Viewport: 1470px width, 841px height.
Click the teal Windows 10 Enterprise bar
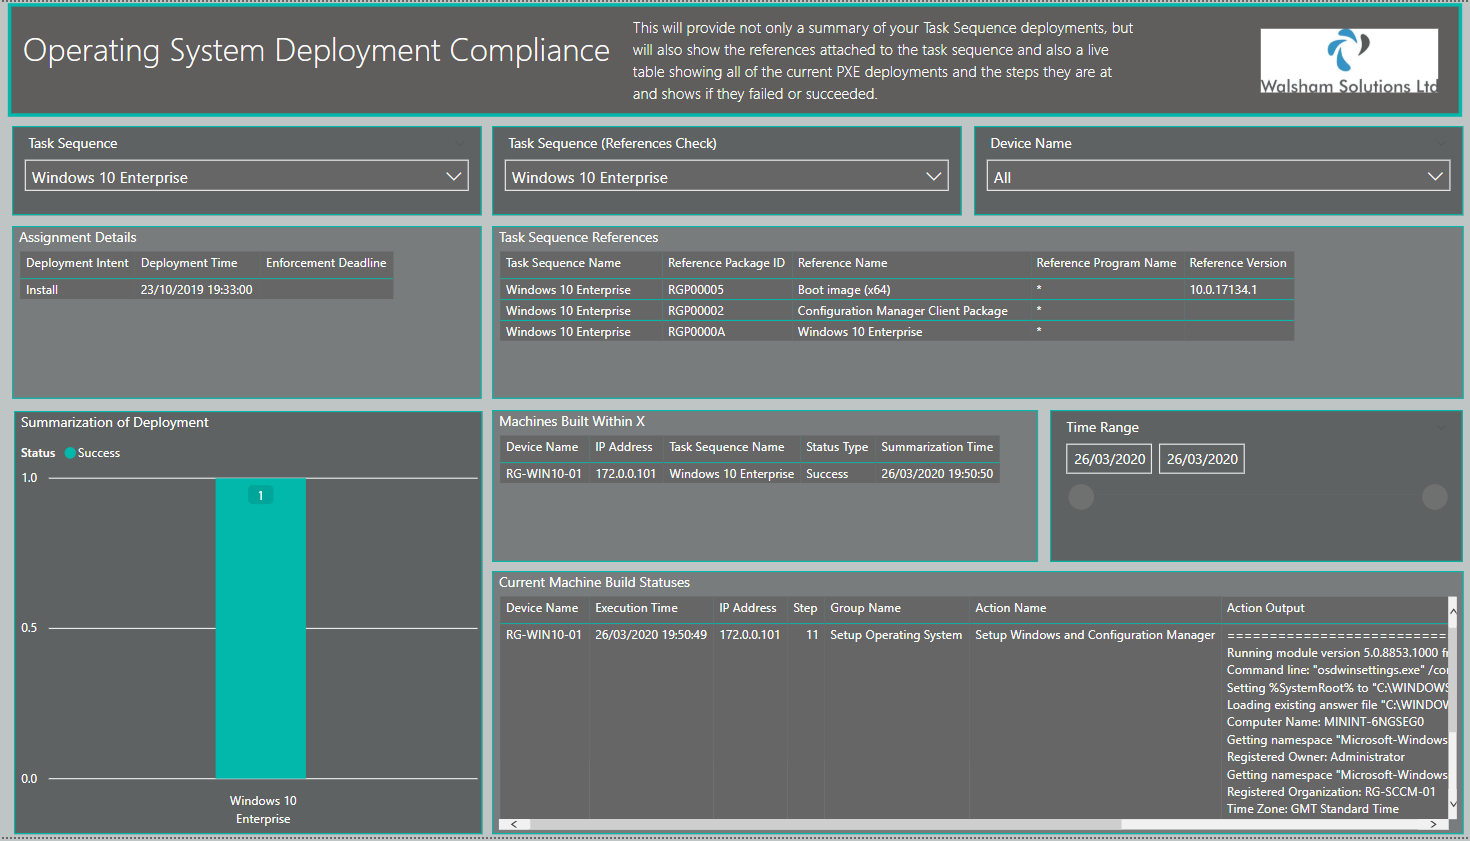click(x=261, y=628)
